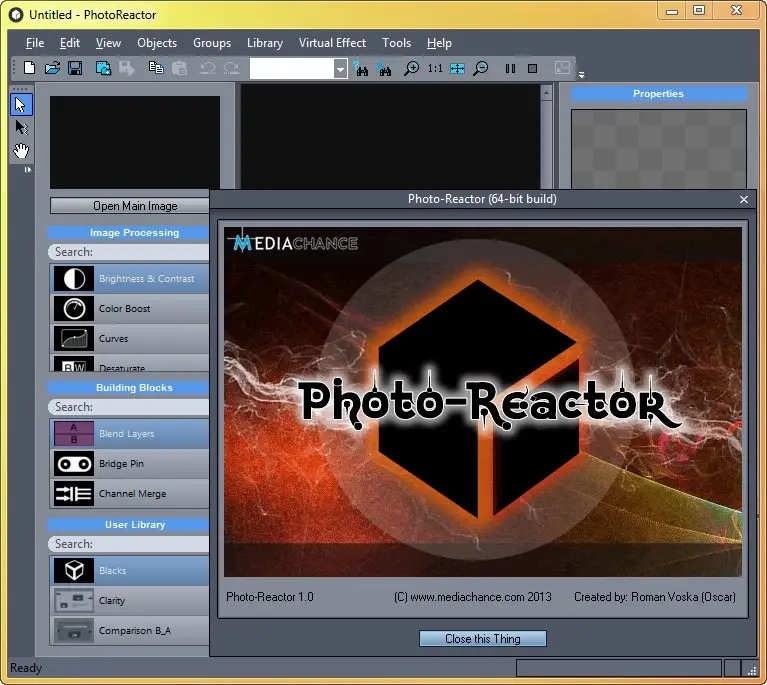Select the hand pan tool
The width and height of the screenshot is (767, 685).
(21, 151)
